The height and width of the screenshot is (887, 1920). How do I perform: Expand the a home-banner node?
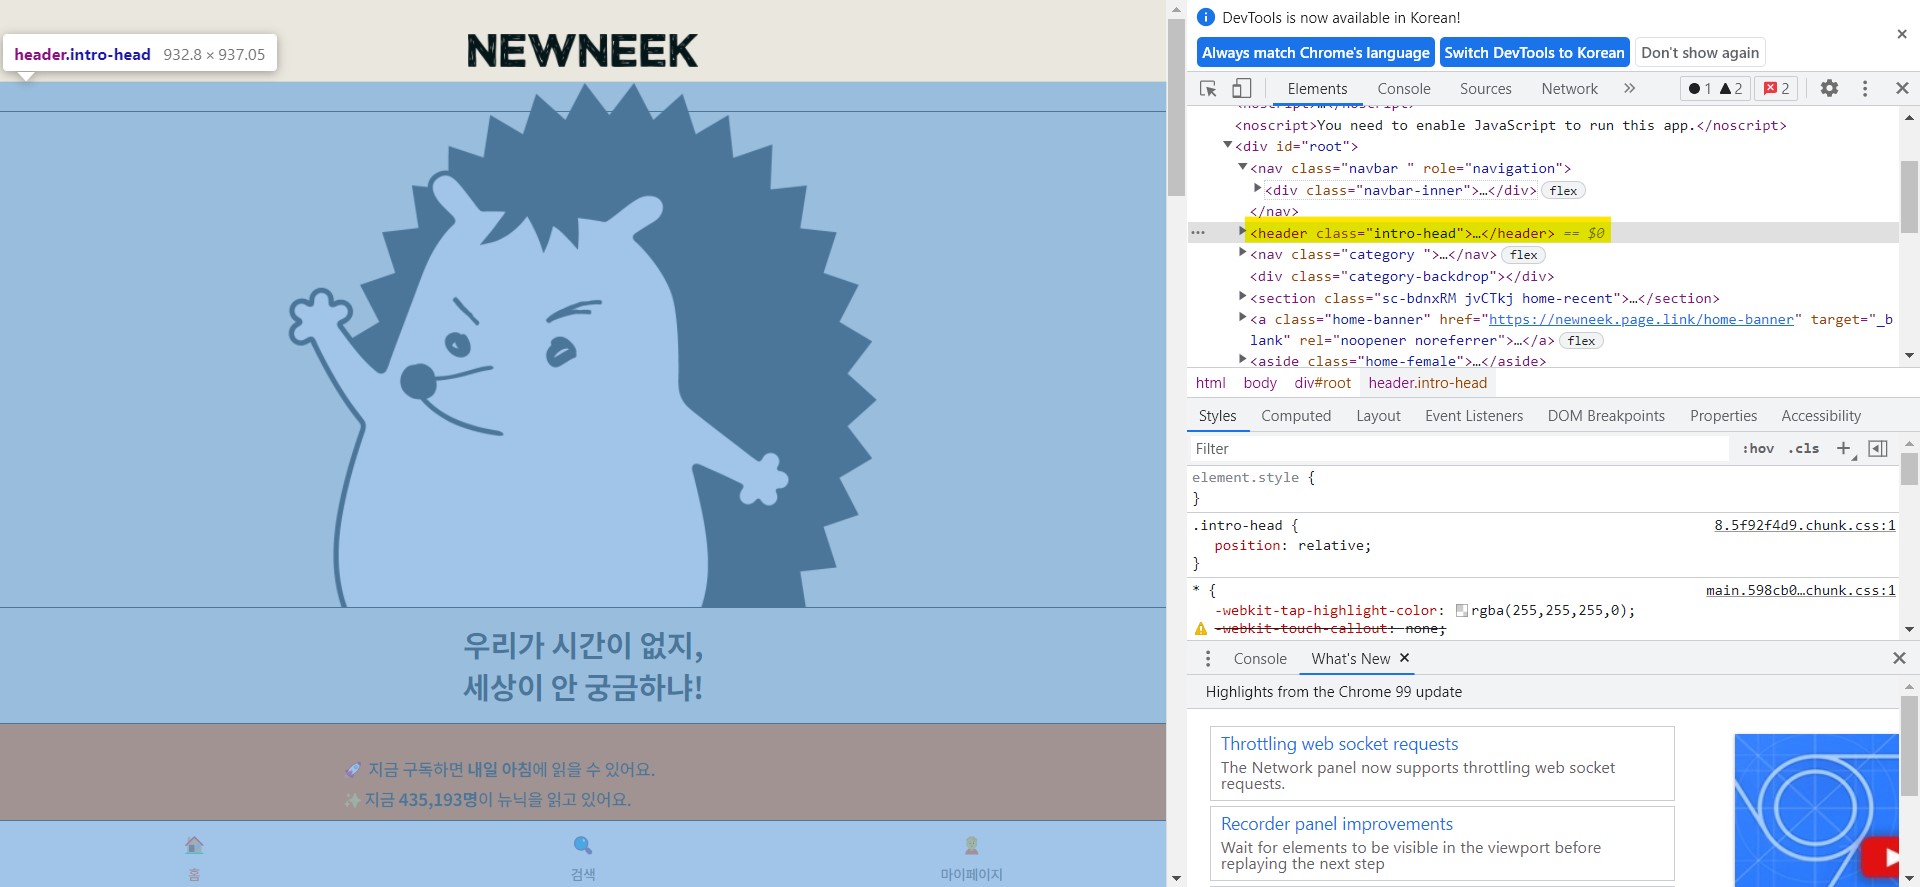(1243, 317)
